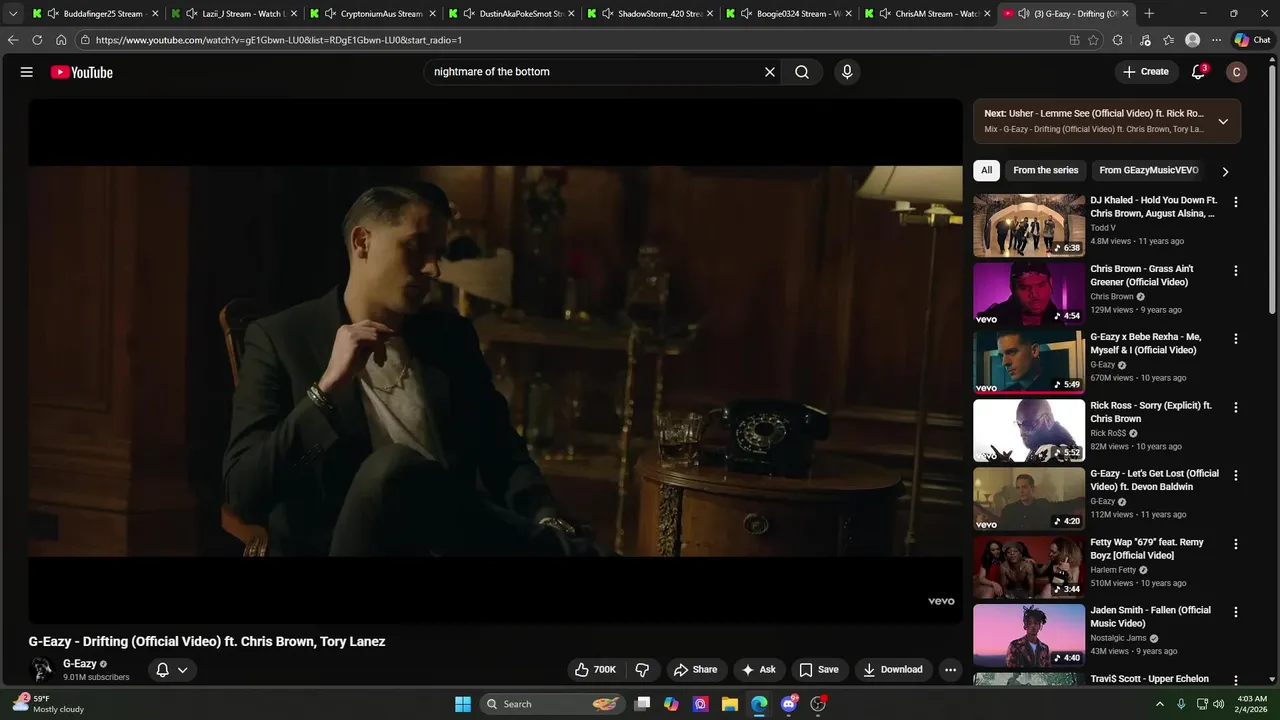Open browser extensions puzzle icon
The height and width of the screenshot is (720, 1280).
tap(1118, 40)
